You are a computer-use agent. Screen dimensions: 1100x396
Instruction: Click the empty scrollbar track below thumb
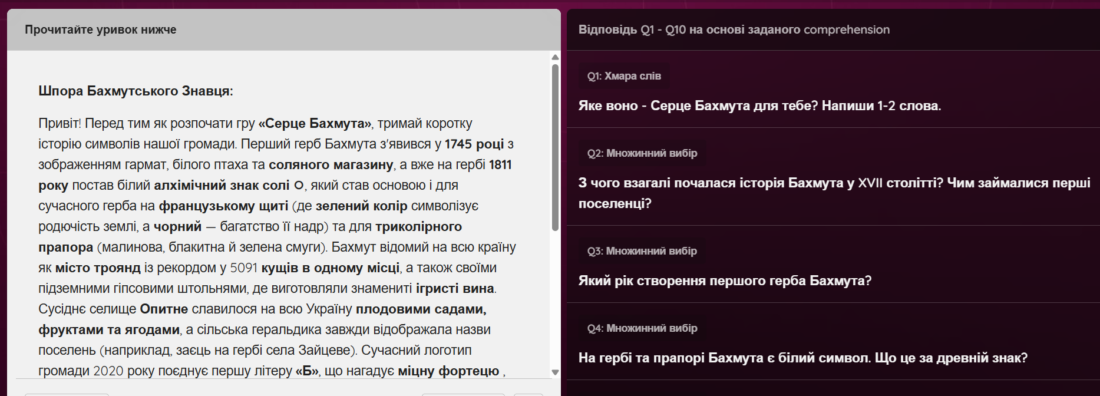[555, 298]
